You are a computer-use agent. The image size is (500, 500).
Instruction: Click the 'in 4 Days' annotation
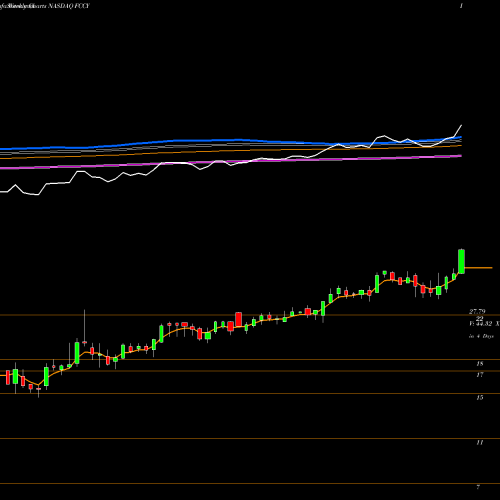(481, 336)
